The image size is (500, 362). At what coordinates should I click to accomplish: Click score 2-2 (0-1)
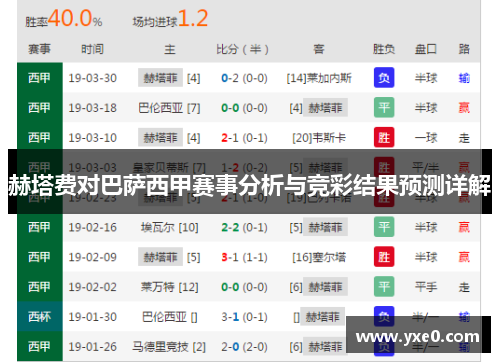pos(244,227)
